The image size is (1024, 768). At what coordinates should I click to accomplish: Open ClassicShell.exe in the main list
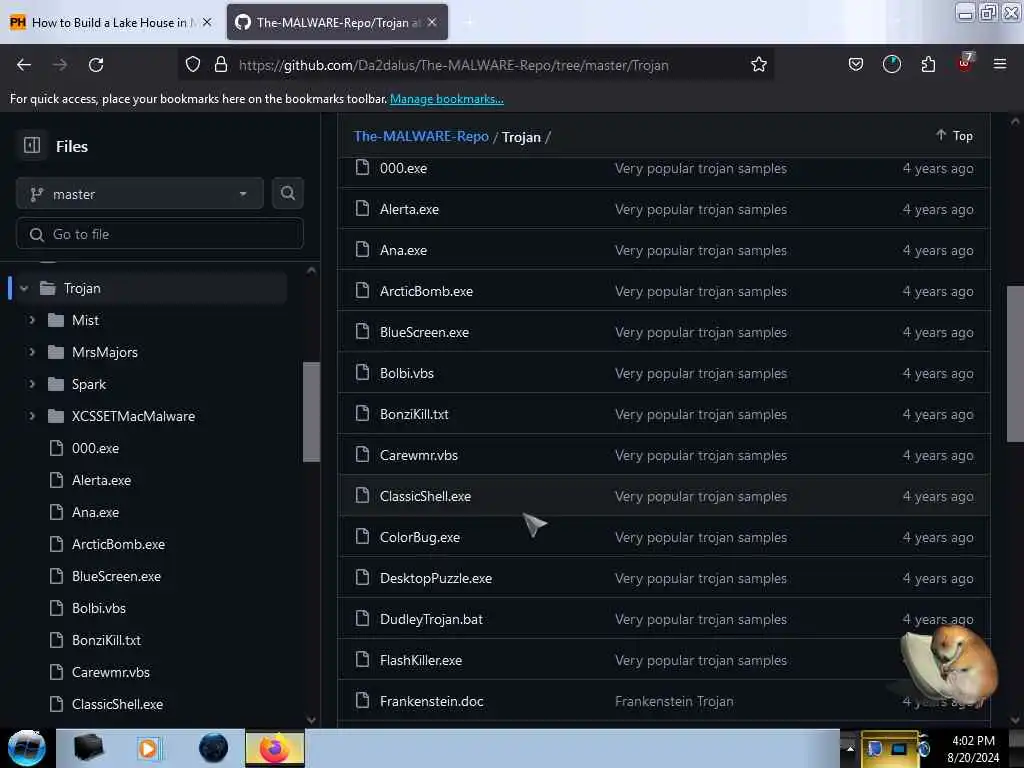click(x=425, y=496)
